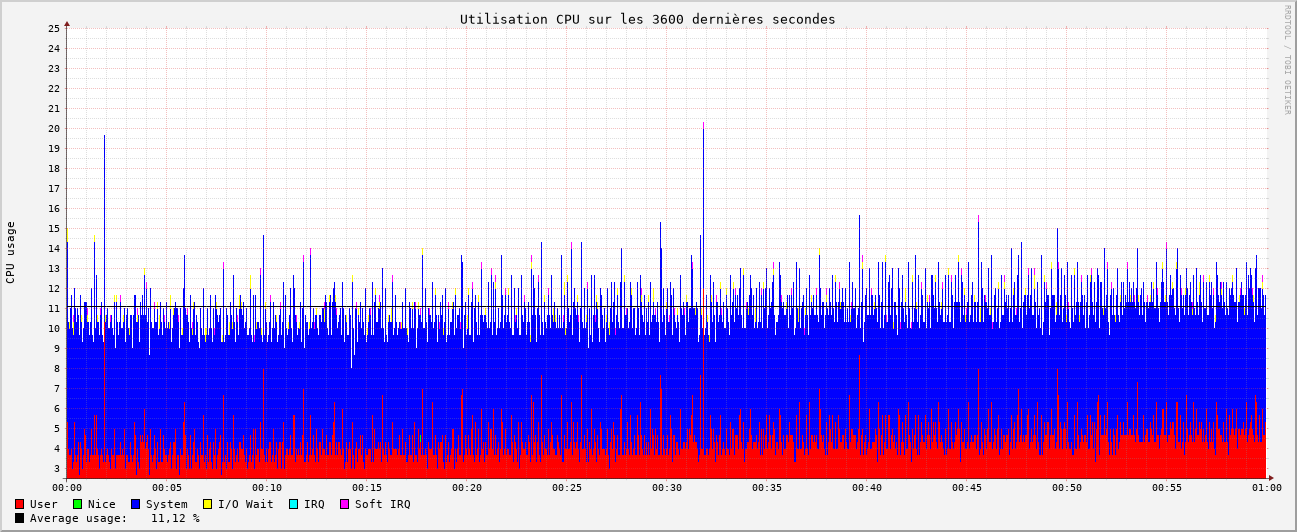Click the 01:00 time axis label
This screenshot has width=1297, height=532.
tap(1267, 488)
